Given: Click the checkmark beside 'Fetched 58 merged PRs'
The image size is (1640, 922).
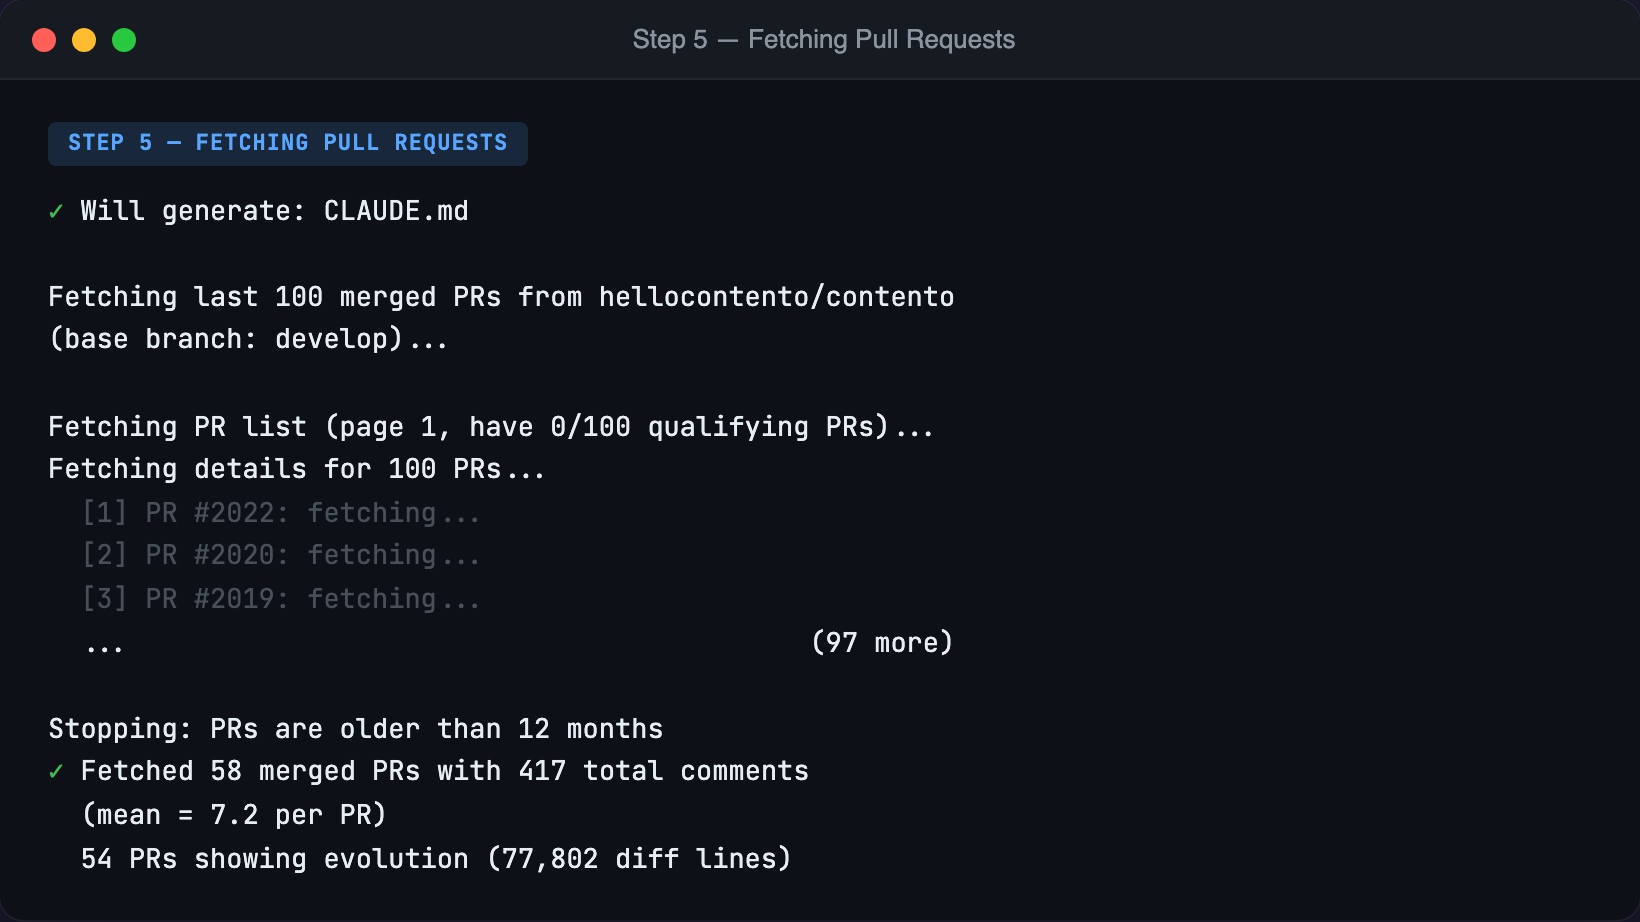Looking at the screenshot, I should 56,770.
